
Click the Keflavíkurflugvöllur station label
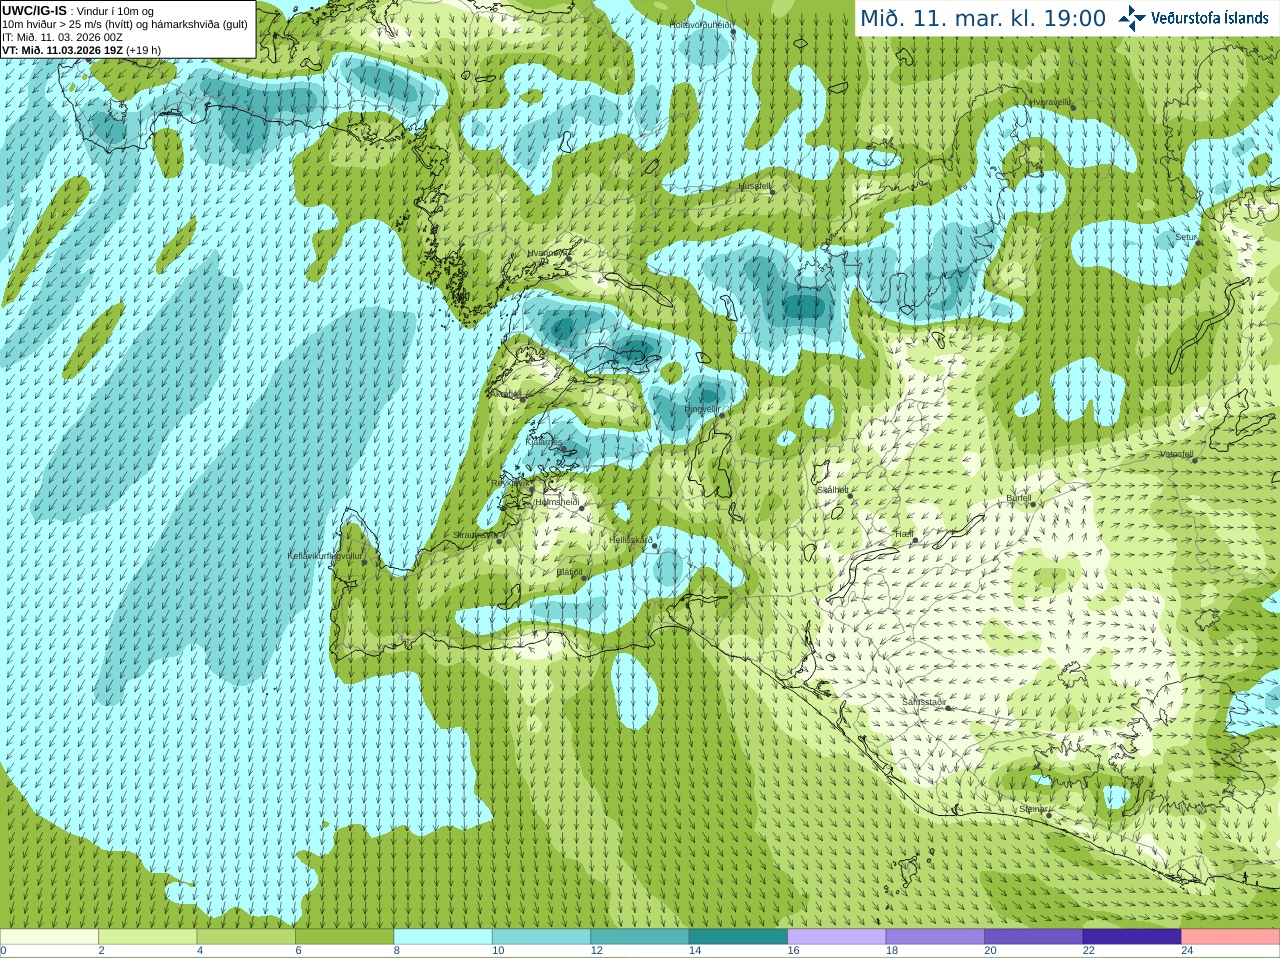[325, 555]
